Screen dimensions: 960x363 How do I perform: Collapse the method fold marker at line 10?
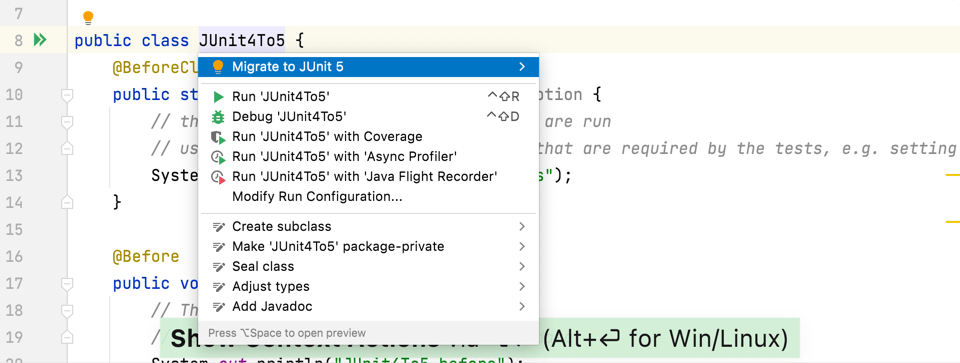pos(67,95)
